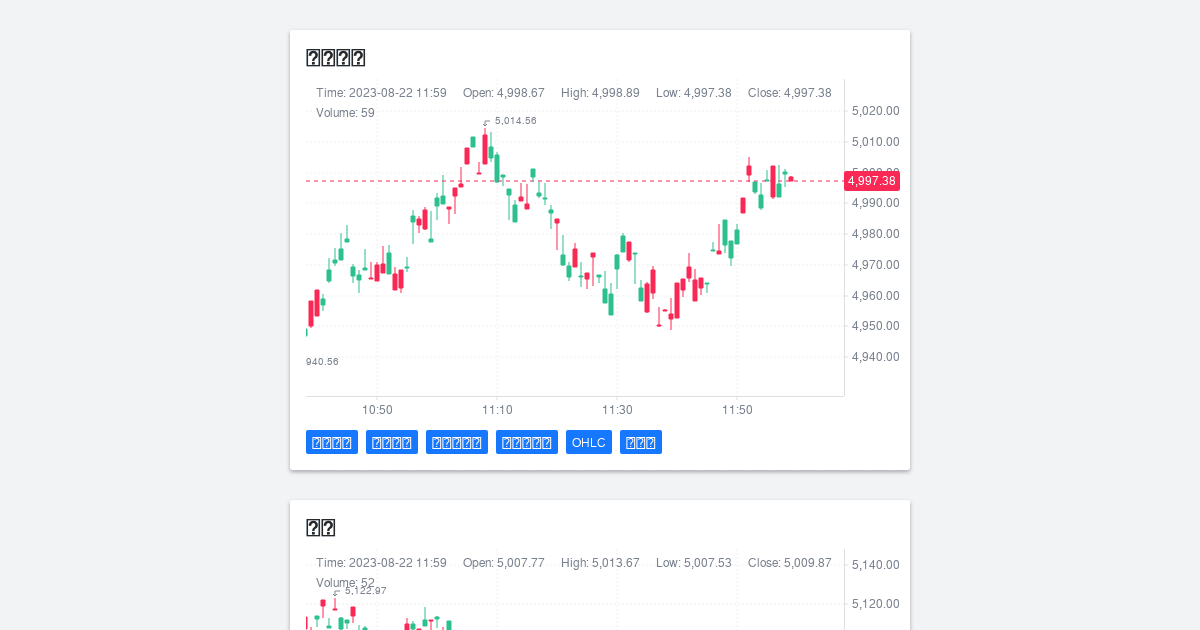
Task: Click 5,140.00 on the lower chart axis
Action: pos(875,565)
